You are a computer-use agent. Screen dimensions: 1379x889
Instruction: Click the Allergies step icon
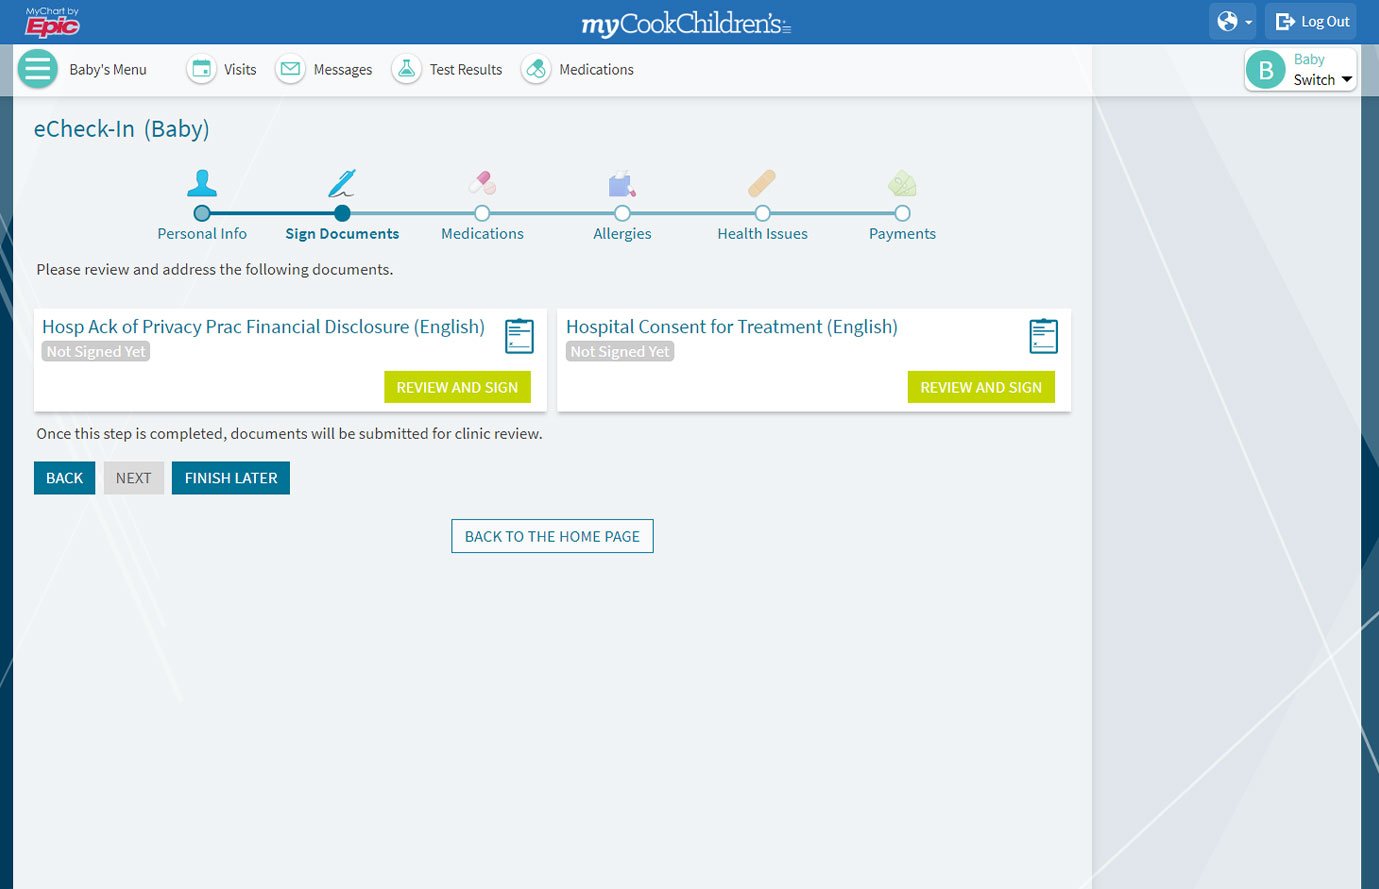pyautogui.click(x=622, y=185)
